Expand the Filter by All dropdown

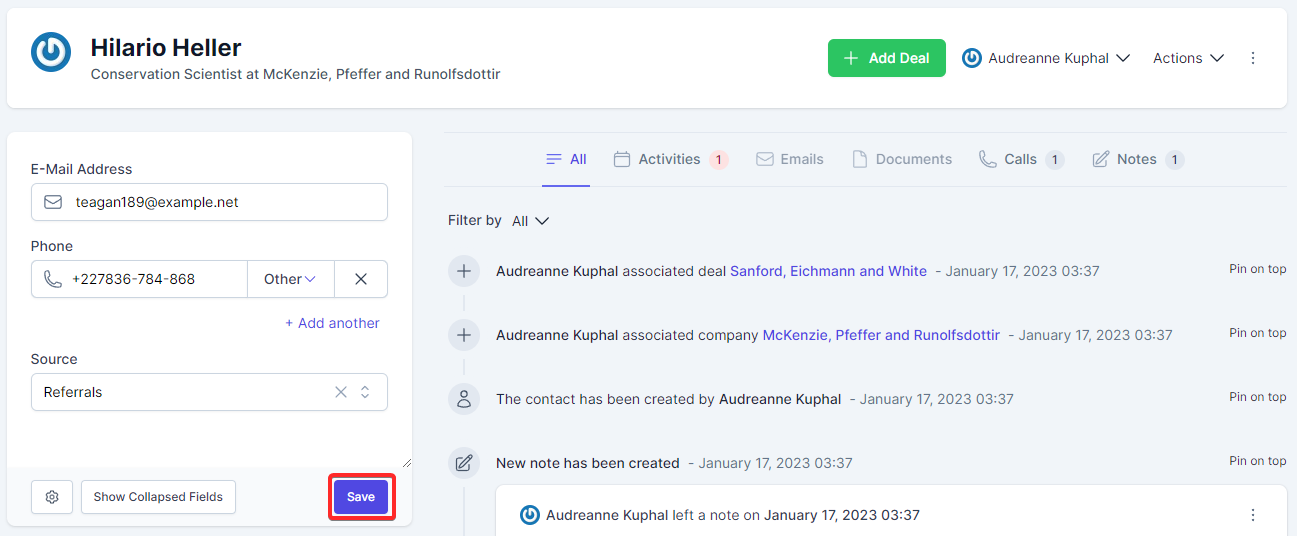[530, 221]
